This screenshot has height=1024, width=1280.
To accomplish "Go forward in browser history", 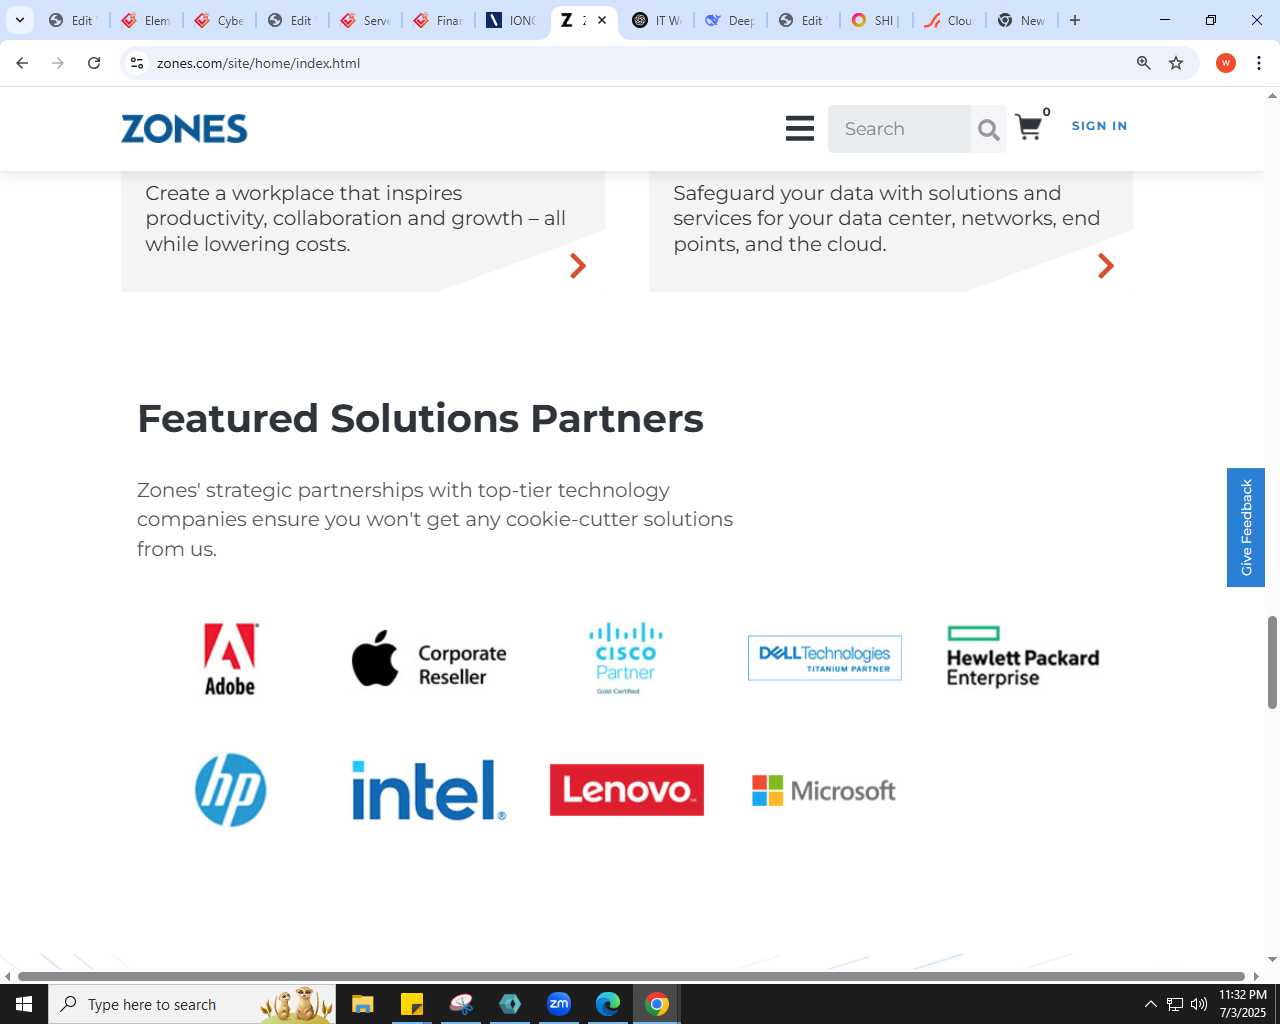I will tap(58, 63).
